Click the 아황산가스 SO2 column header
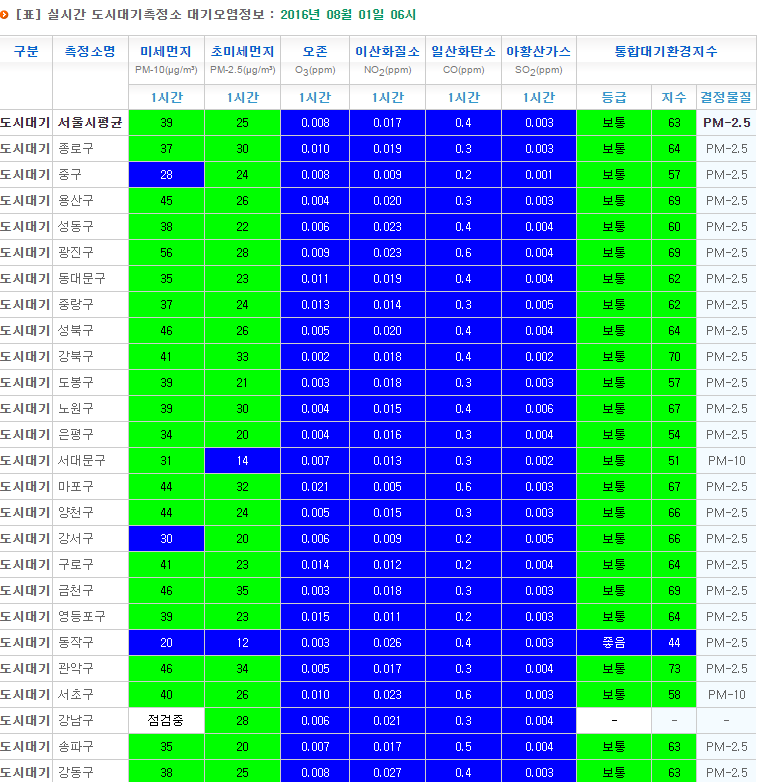Screen dimensions: 759x782 pyautogui.click(x=538, y=60)
